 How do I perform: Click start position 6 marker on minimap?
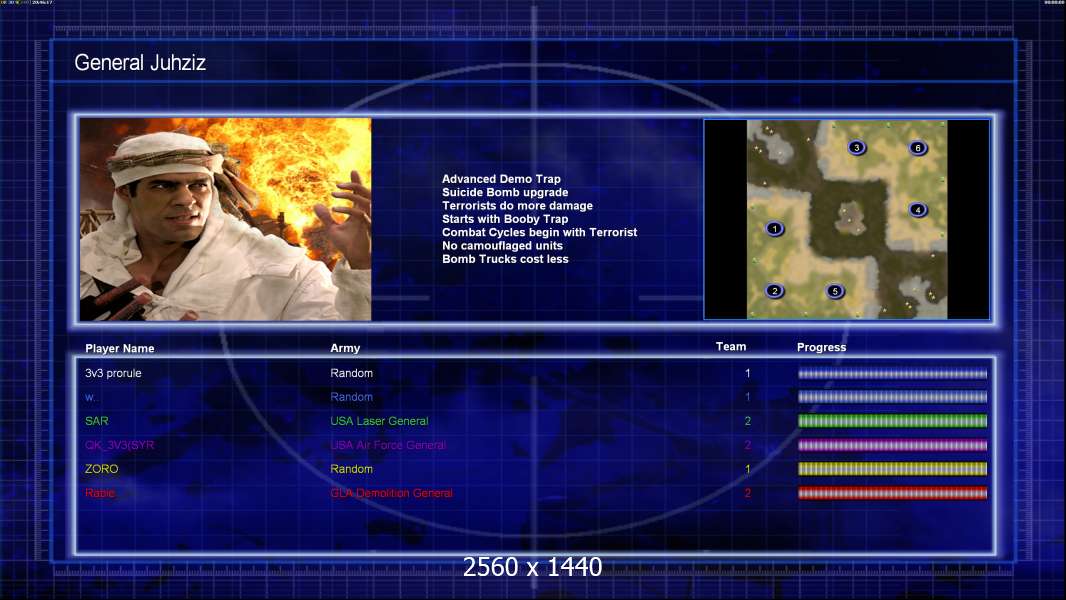(x=918, y=147)
